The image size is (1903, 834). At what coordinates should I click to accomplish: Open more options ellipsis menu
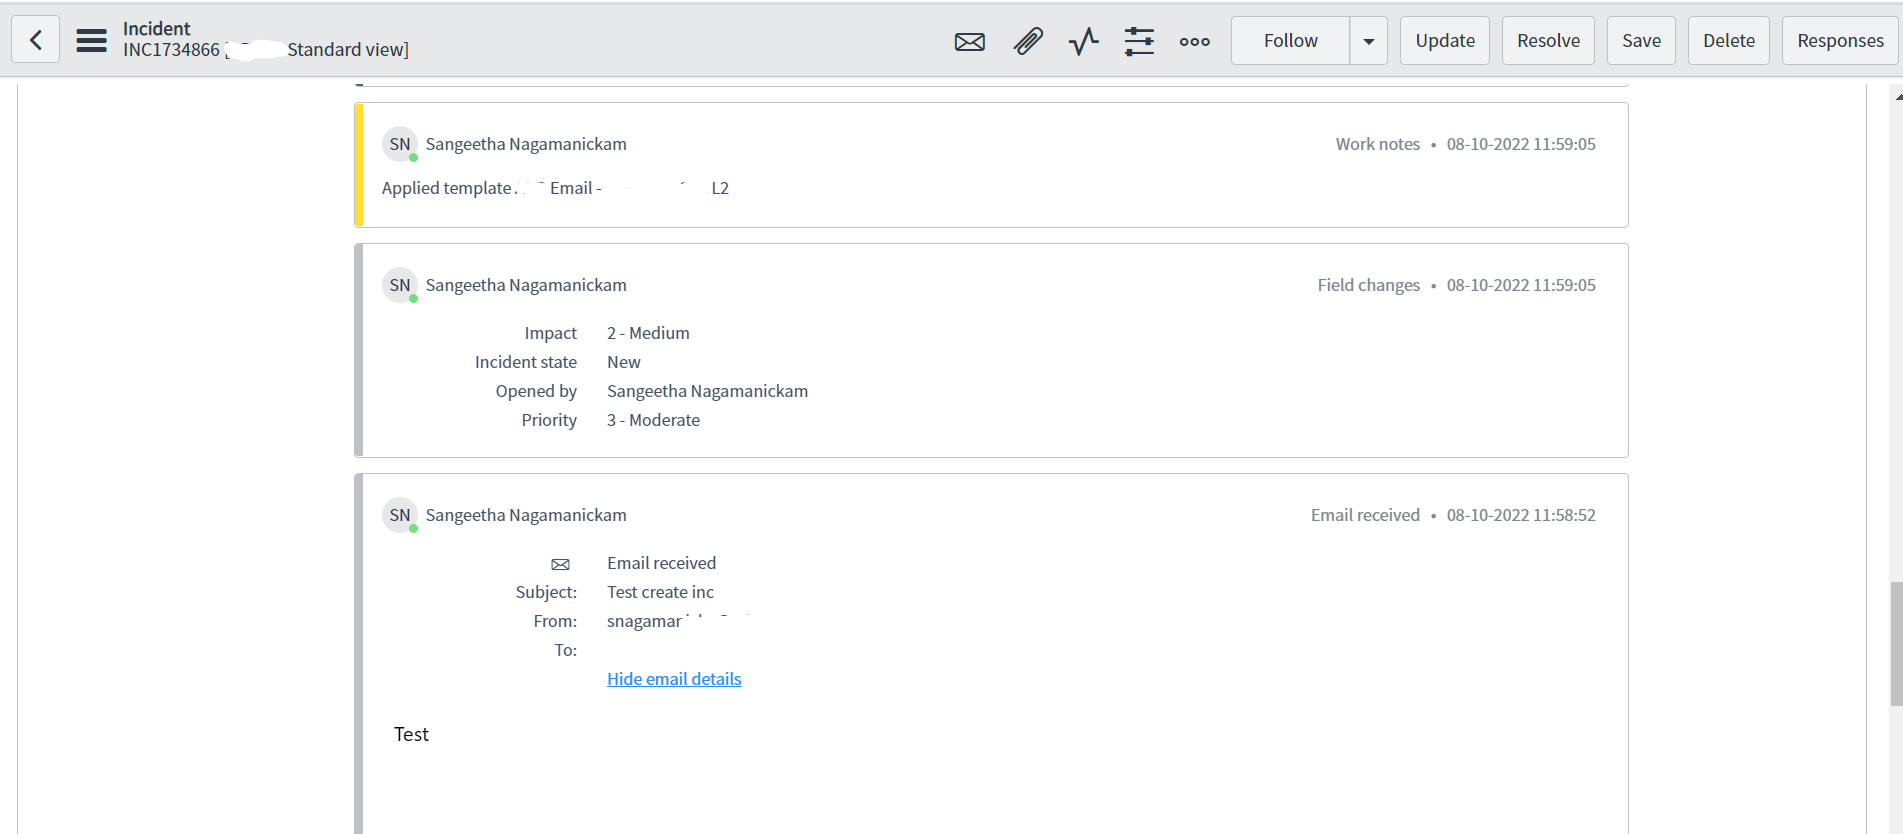[1194, 41]
